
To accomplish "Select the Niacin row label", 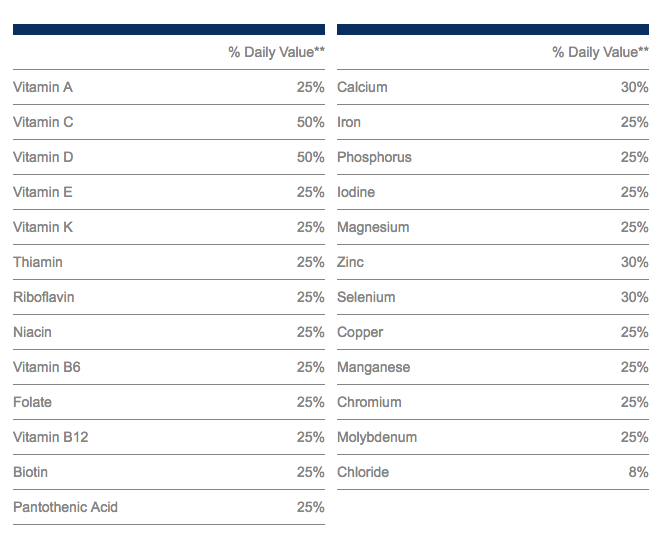I will click(32, 332).
